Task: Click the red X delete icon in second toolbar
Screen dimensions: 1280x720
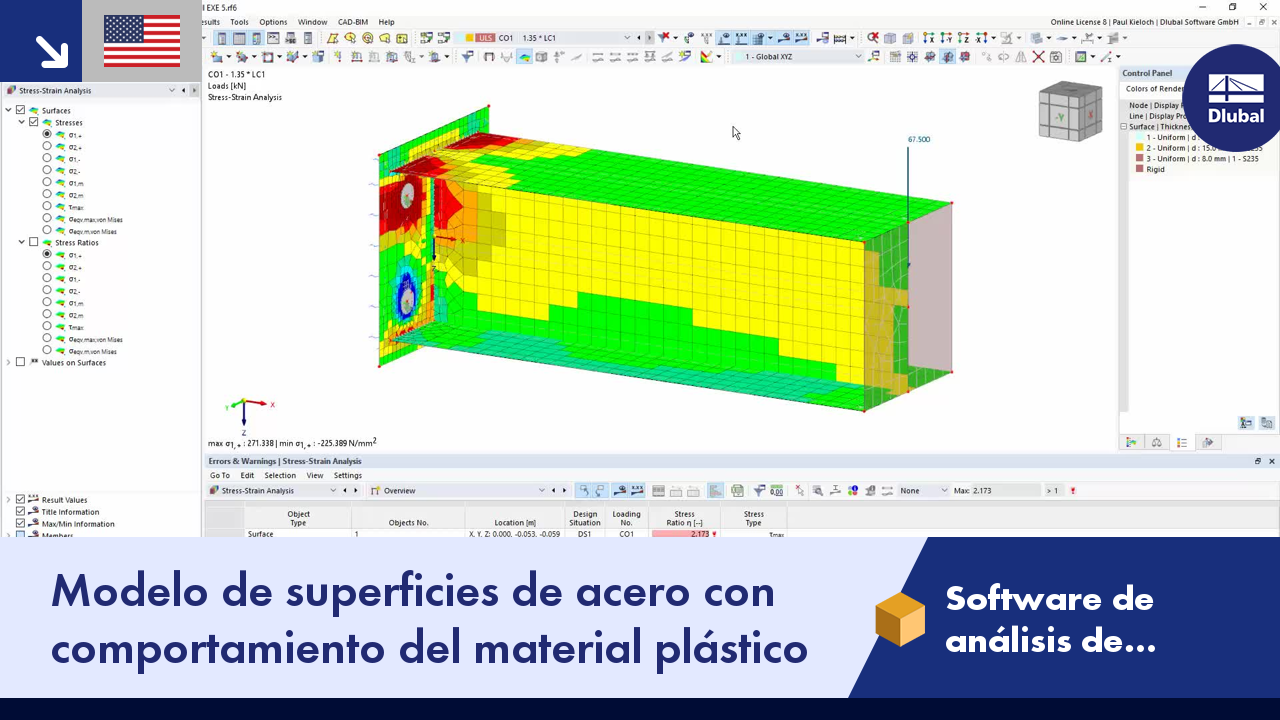Action: click(x=1039, y=57)
